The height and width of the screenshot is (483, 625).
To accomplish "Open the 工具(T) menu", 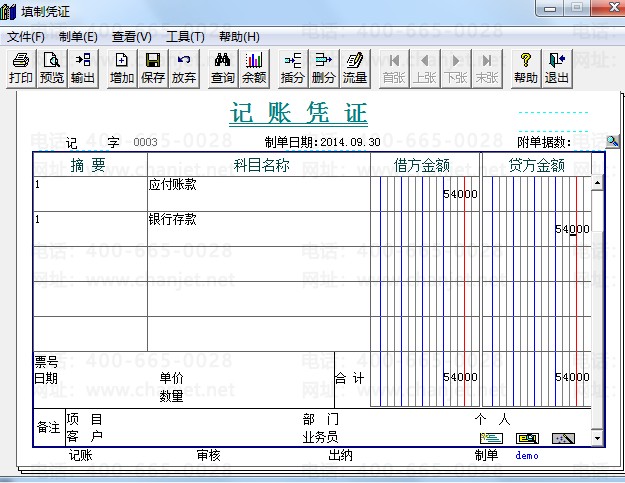I will pyautogui.click(x=185, y=37).
